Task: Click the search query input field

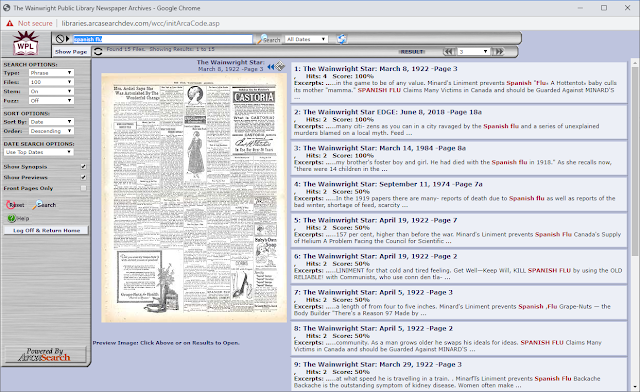Action: (x=162, y=39)
